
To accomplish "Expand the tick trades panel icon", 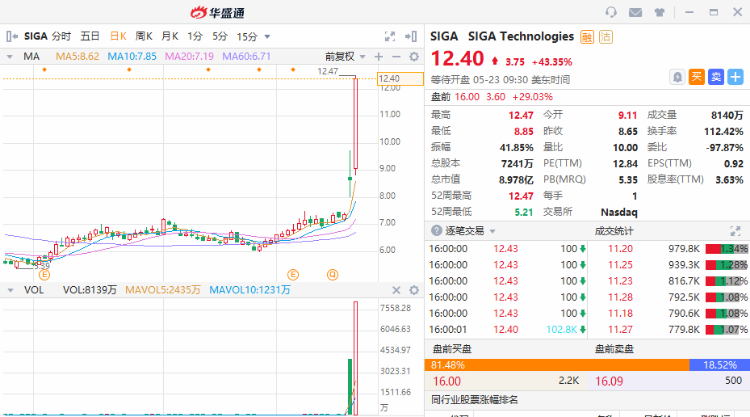I will (735, 231).
